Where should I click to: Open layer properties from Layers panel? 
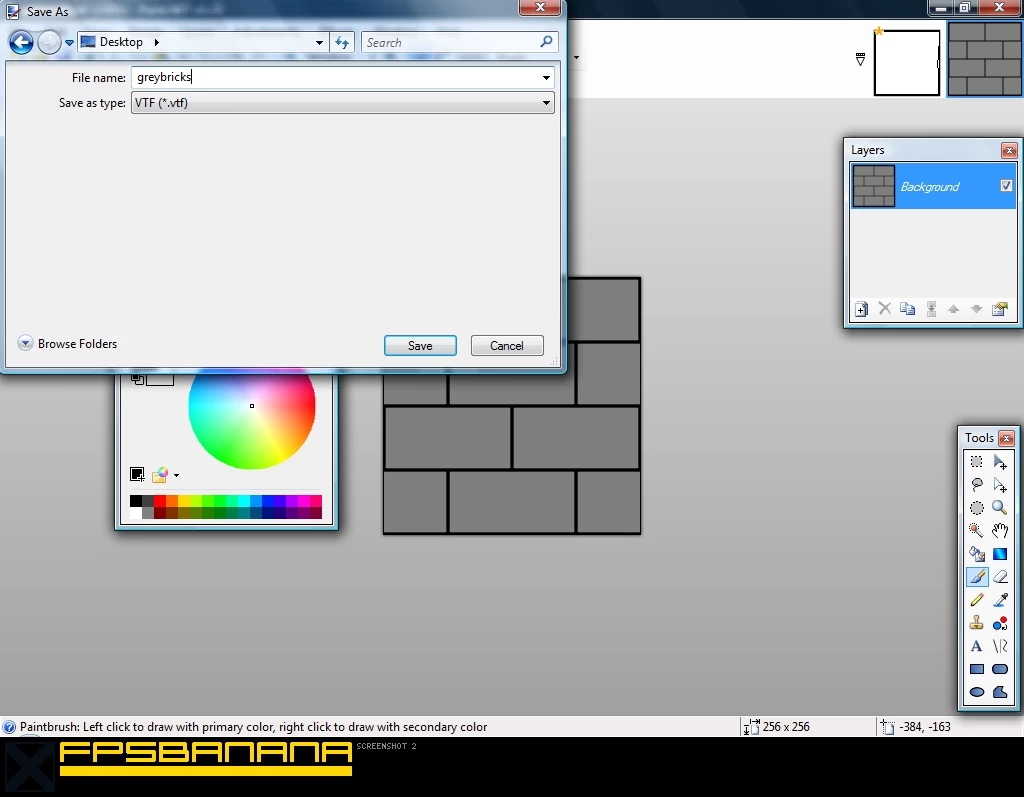(999, 309)
